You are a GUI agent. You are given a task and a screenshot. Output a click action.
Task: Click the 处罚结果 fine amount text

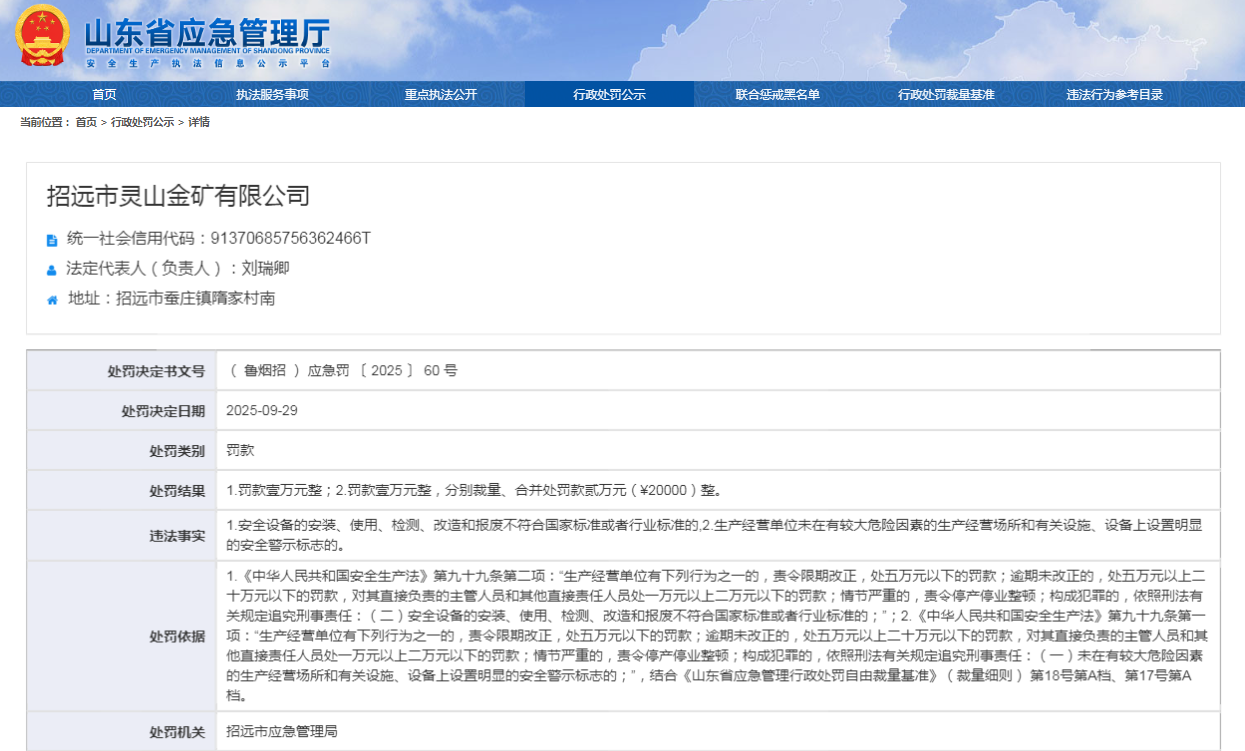coord(473,491)
